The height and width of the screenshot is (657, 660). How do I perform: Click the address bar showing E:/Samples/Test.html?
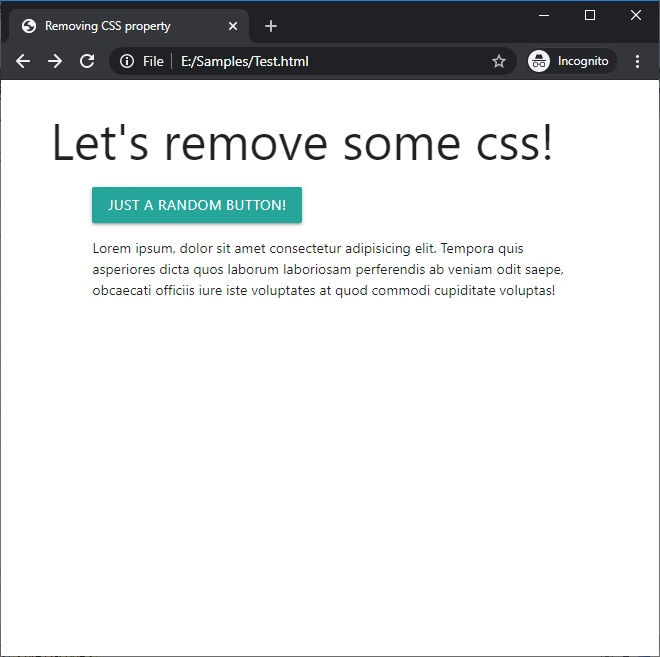click(x=313, y=61)
